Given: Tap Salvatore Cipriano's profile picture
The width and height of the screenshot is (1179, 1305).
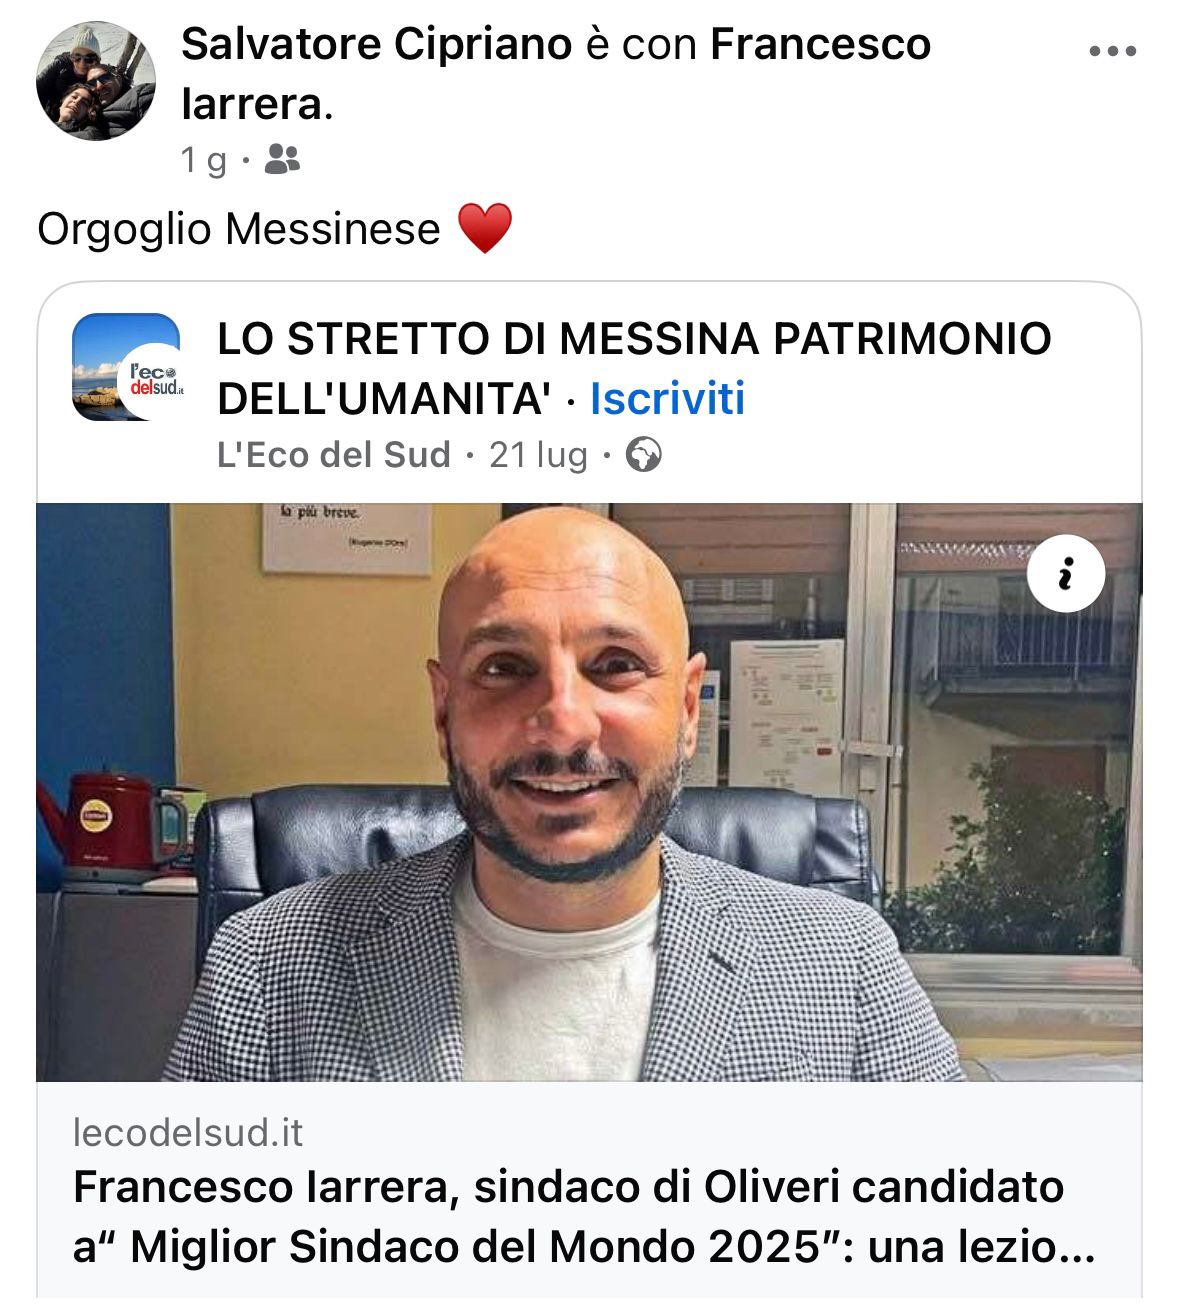Looking at the screenshot, I should pyautogui.click(x=96, y=80).
